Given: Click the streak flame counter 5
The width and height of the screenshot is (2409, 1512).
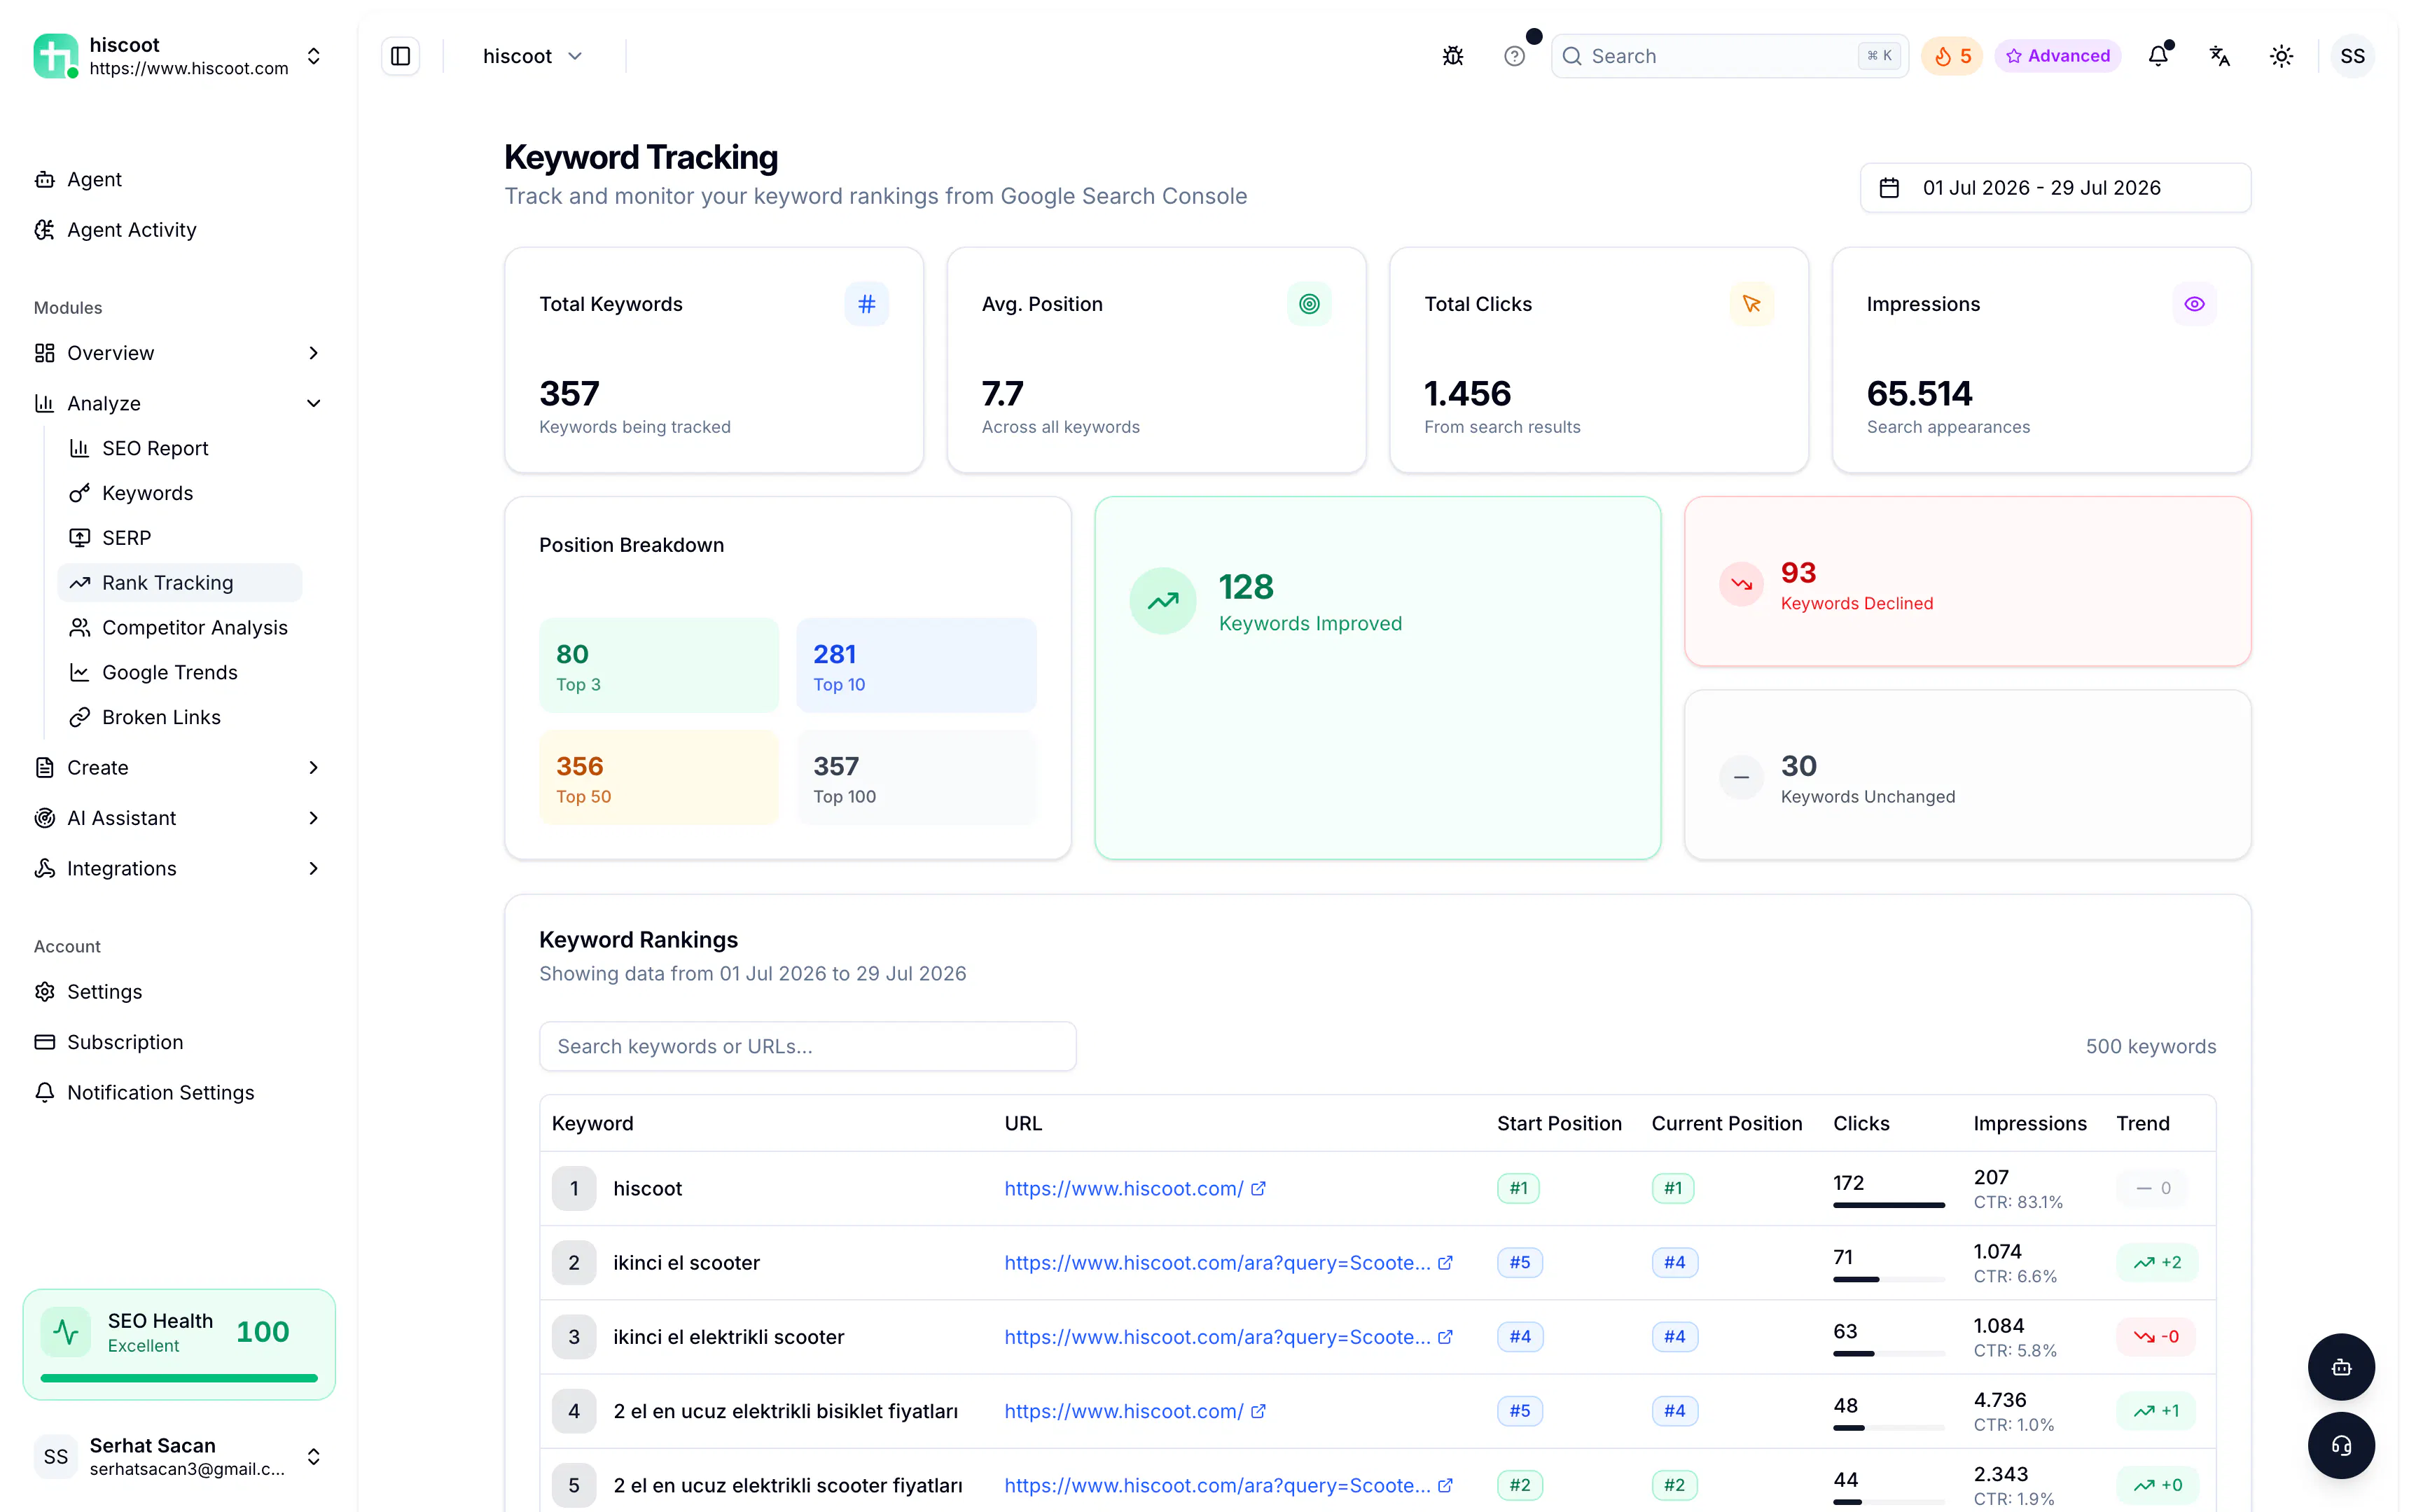Looking at the screenshot, I should tap(1952, 56).
